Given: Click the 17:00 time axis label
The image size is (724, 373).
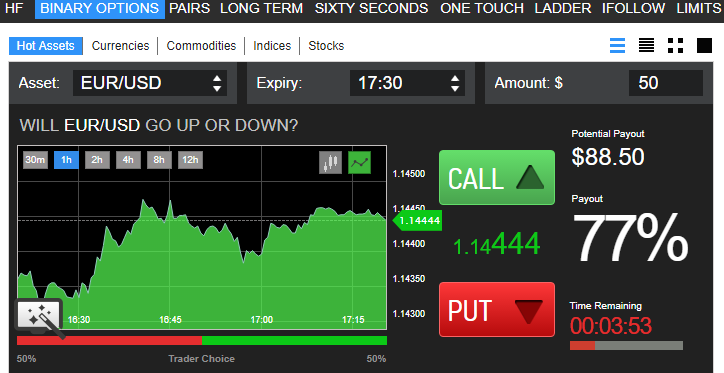Looking at the screenshot, I should tap(261, 319).
